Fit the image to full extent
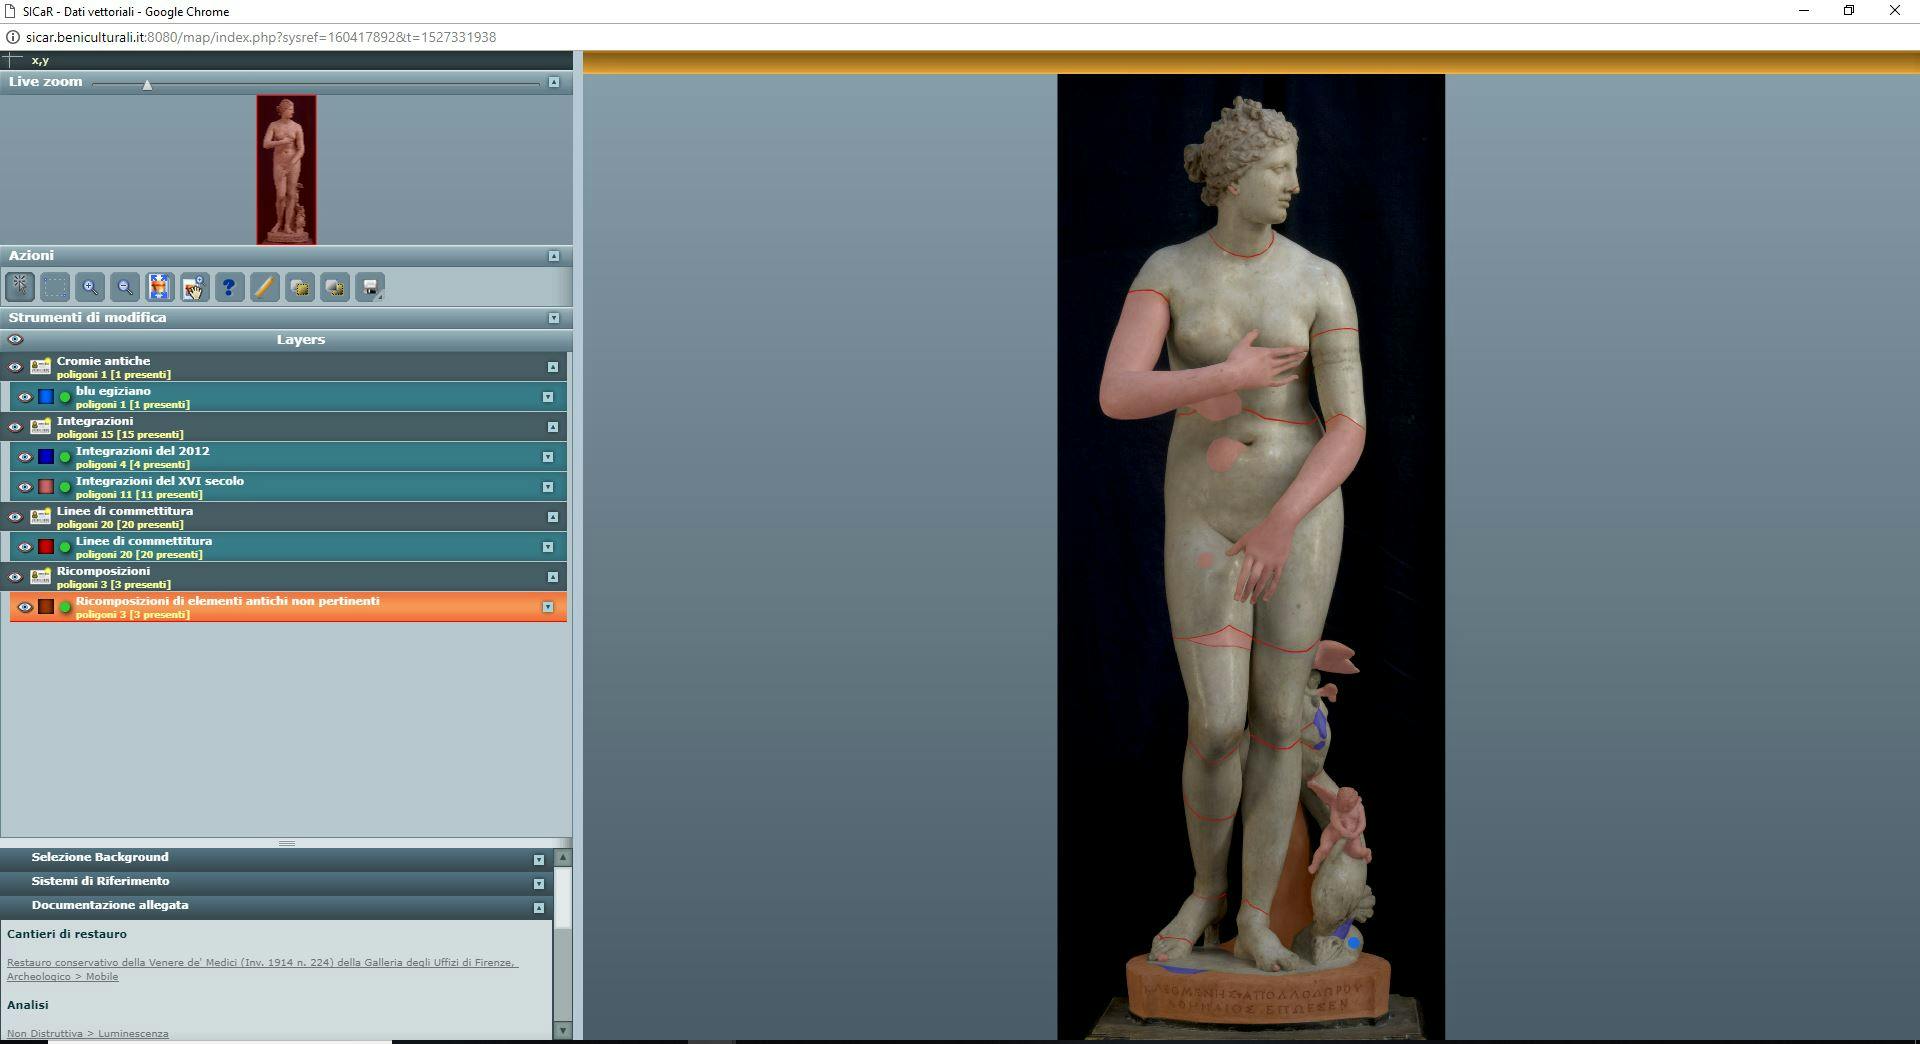Viewport: 1920px width, 1044px height. [x=159, y=288]
